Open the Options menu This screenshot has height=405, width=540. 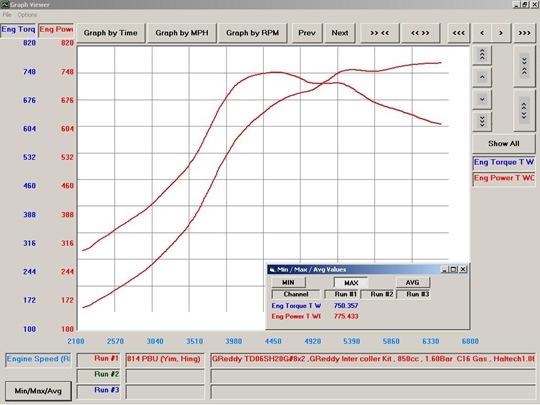click(27, 15)
